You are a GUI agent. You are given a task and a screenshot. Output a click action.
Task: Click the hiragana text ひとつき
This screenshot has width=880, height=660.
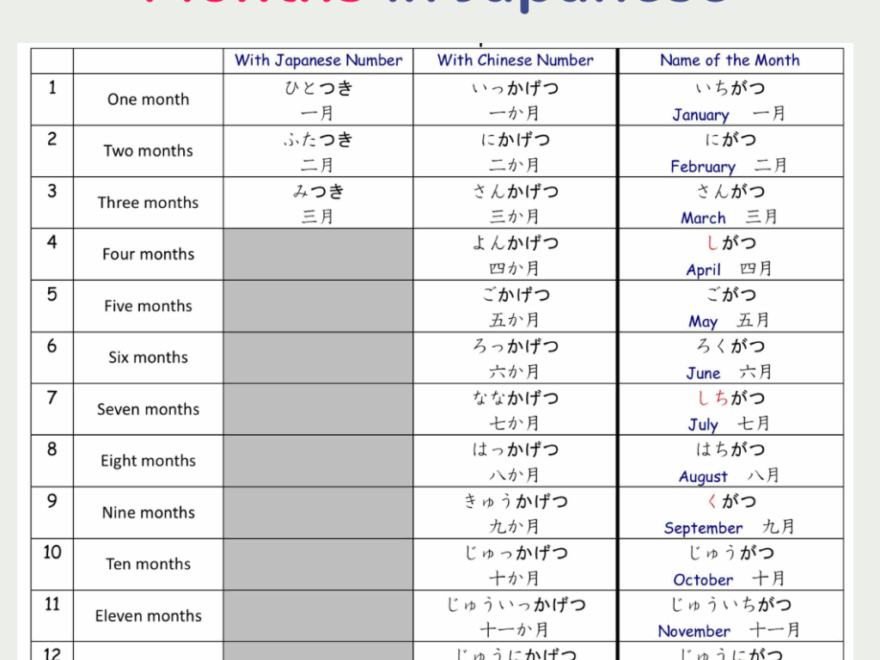pos(317,87)
